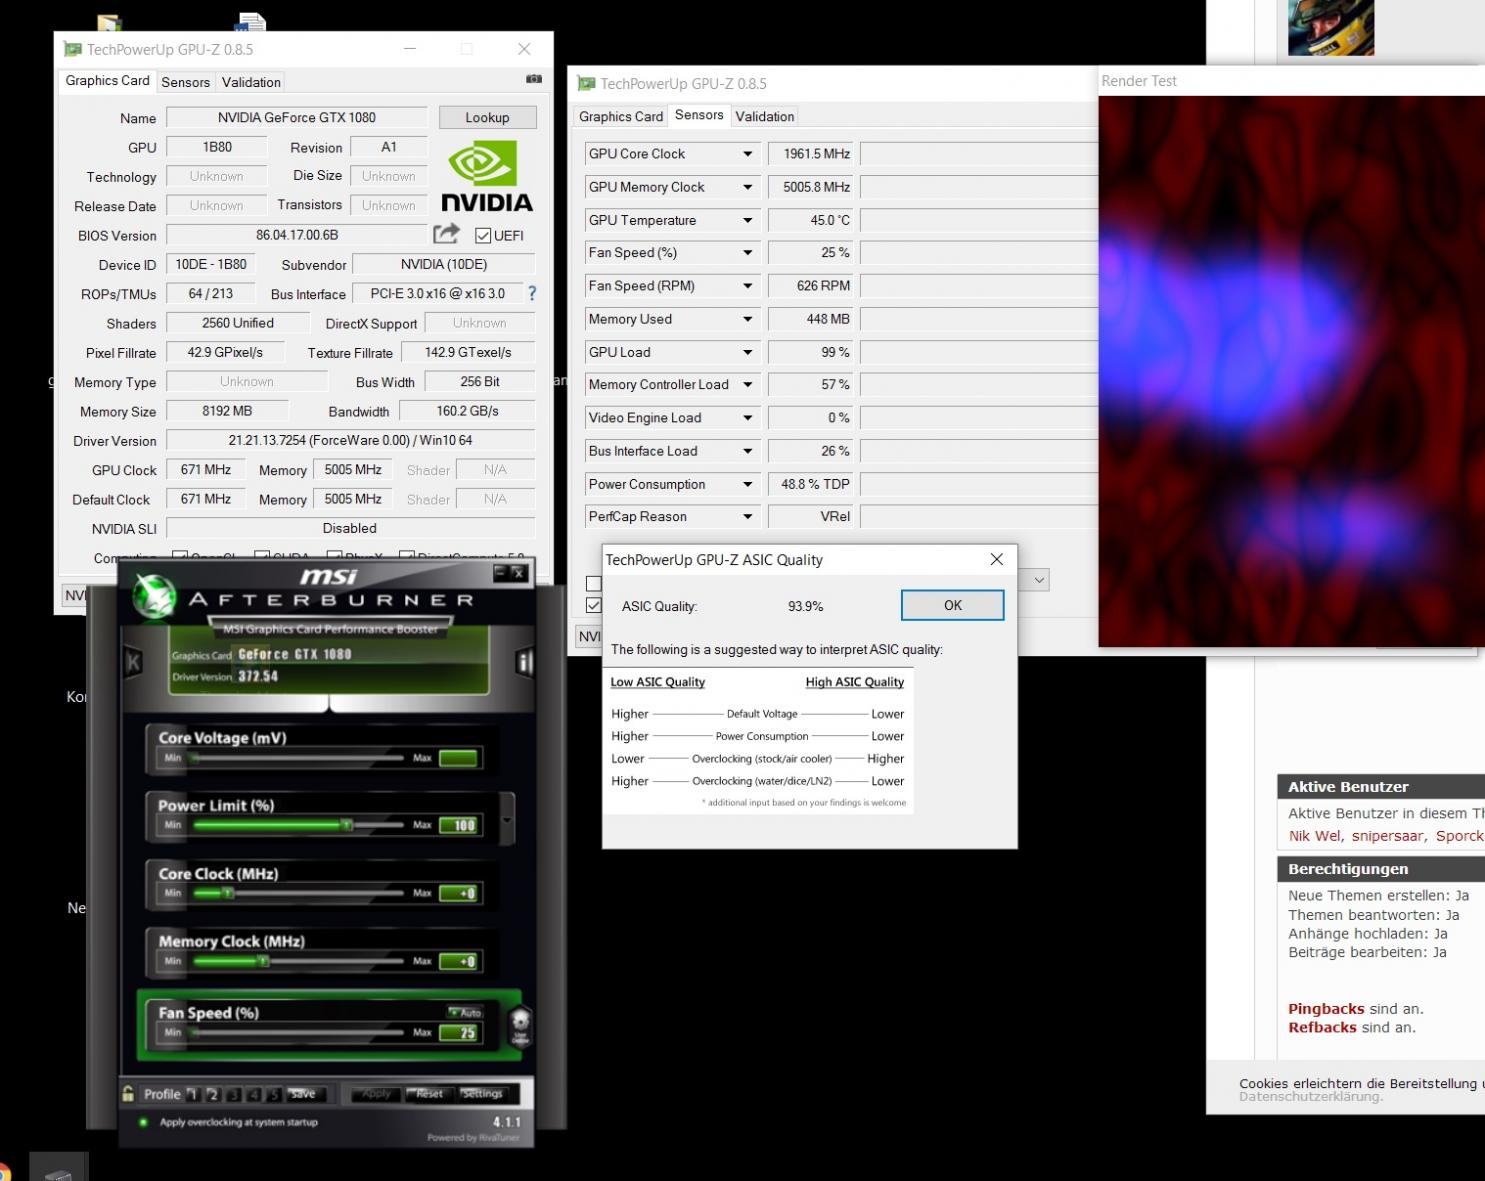
Task: Open Nik Wel user link
Action: point(1315,836)
